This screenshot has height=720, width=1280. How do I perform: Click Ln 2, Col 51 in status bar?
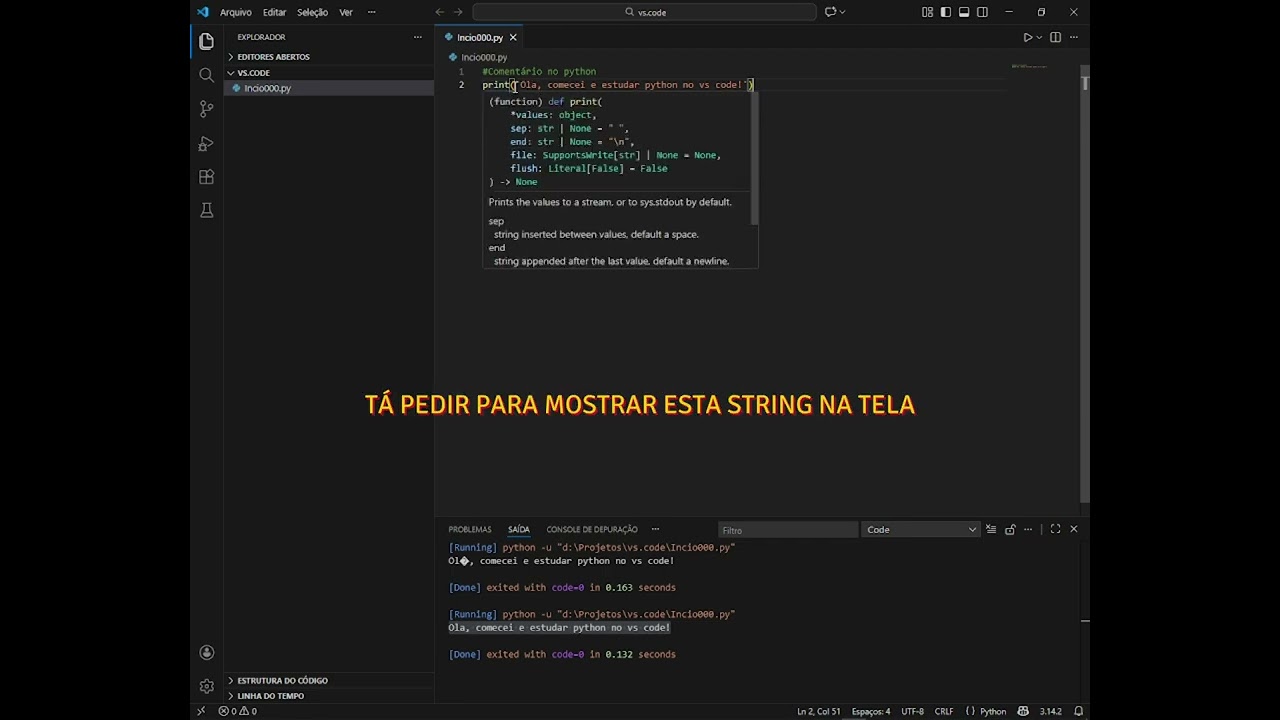(x=819, y=711)
